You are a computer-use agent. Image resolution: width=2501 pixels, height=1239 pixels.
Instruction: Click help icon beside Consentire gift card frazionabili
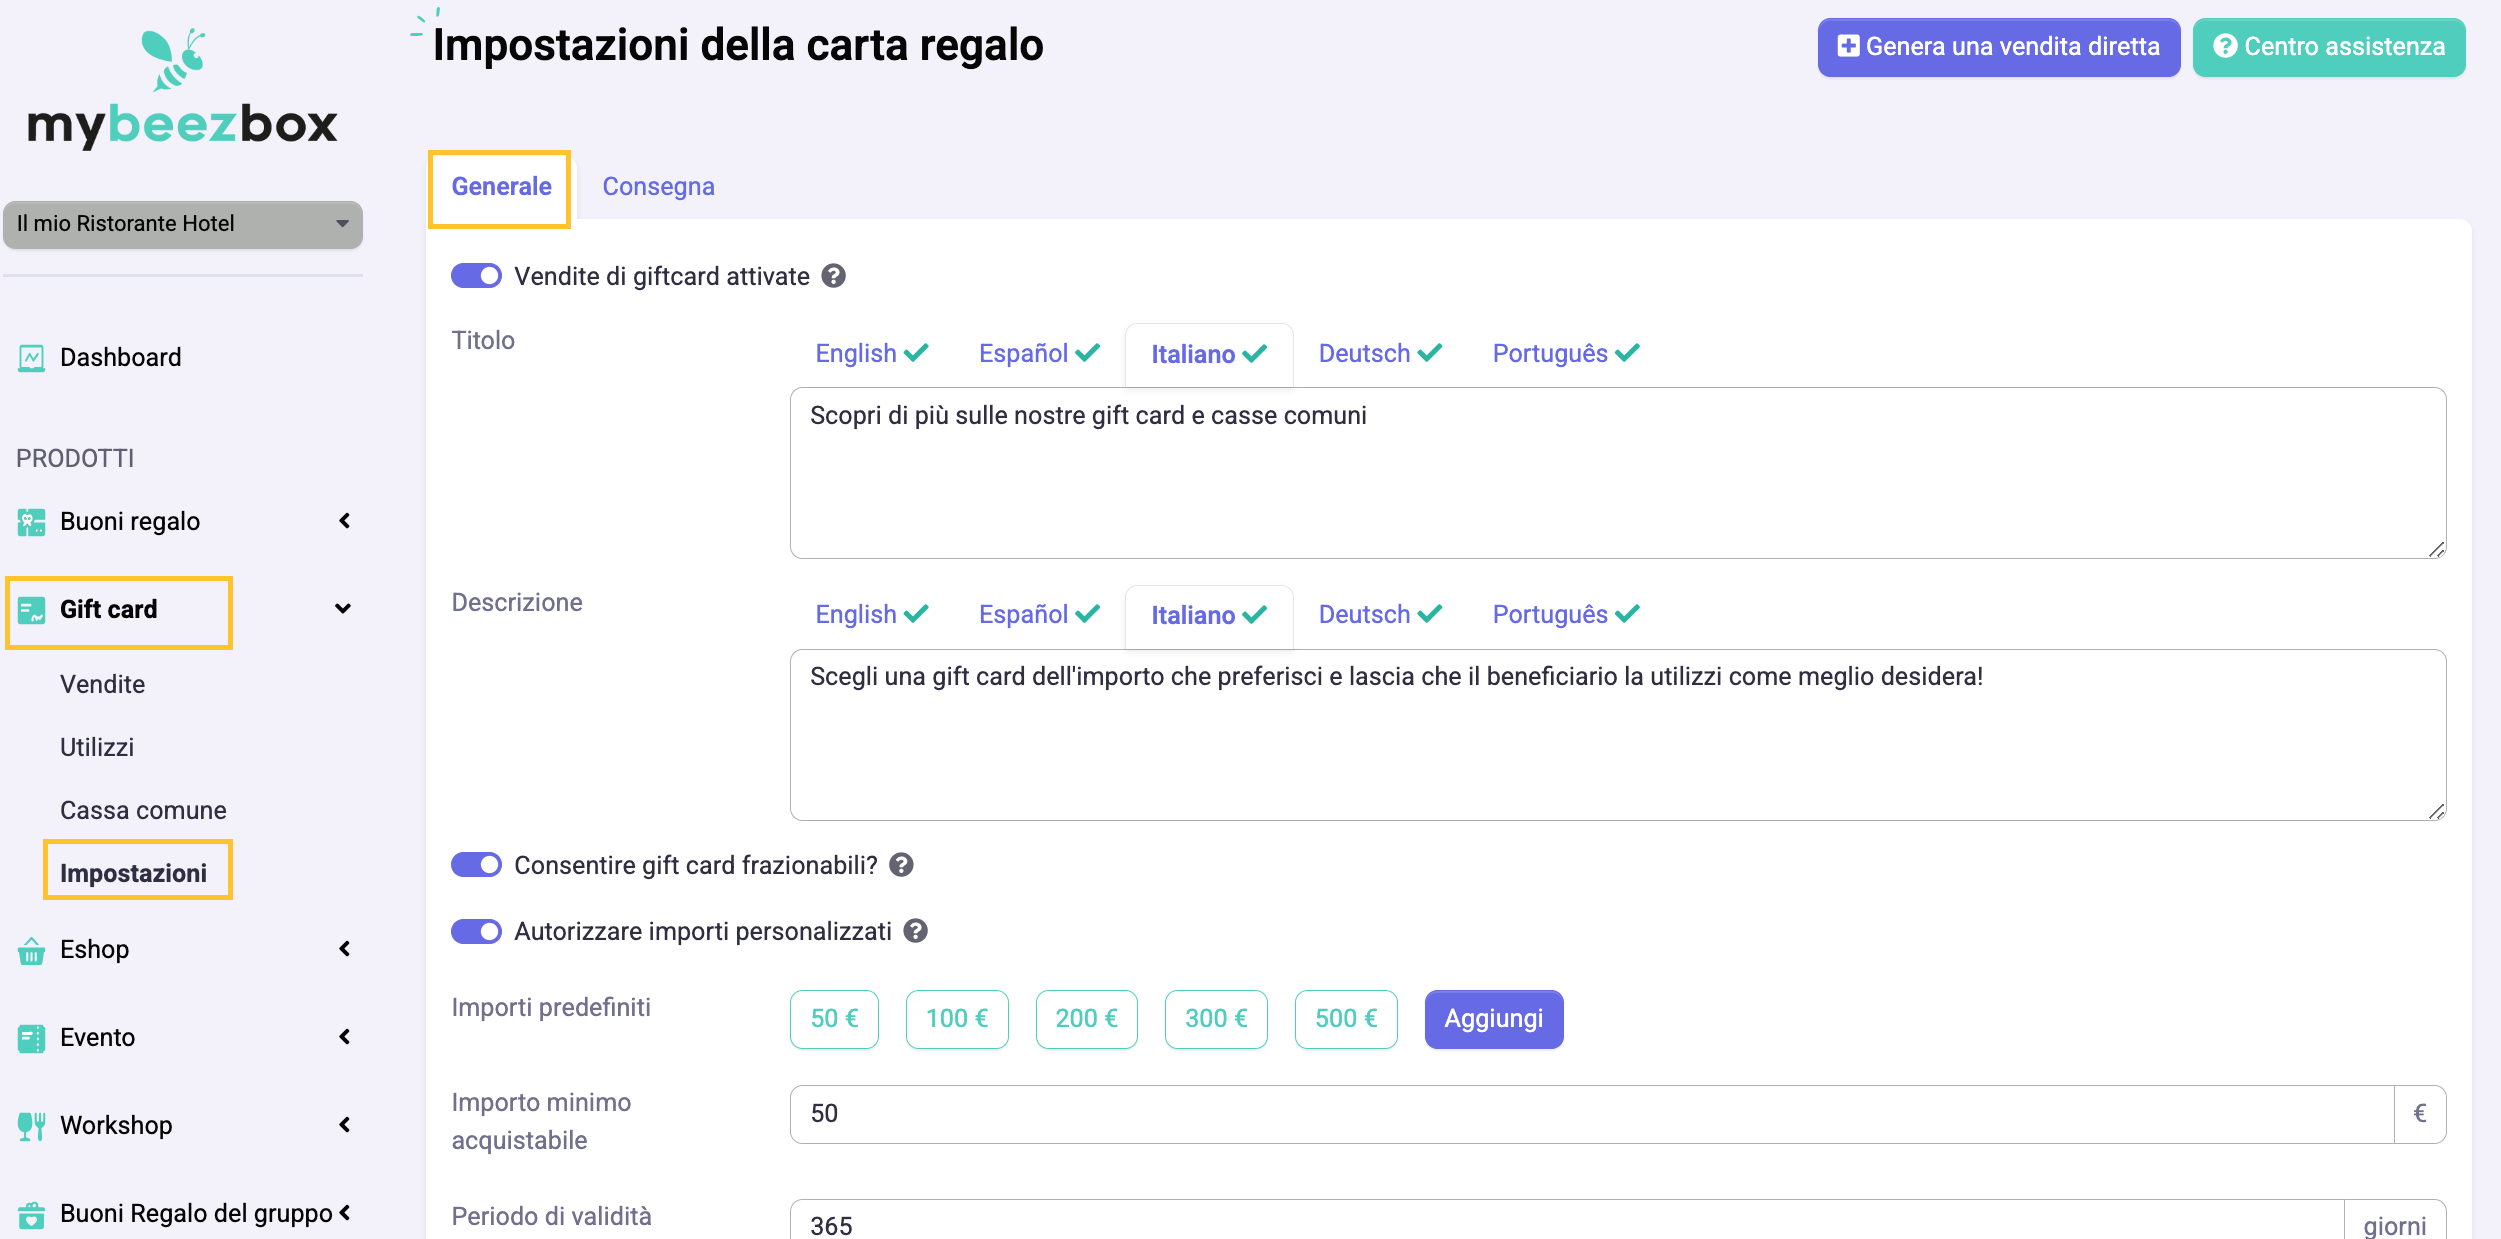pyautogui.click(x=901, y=865)
